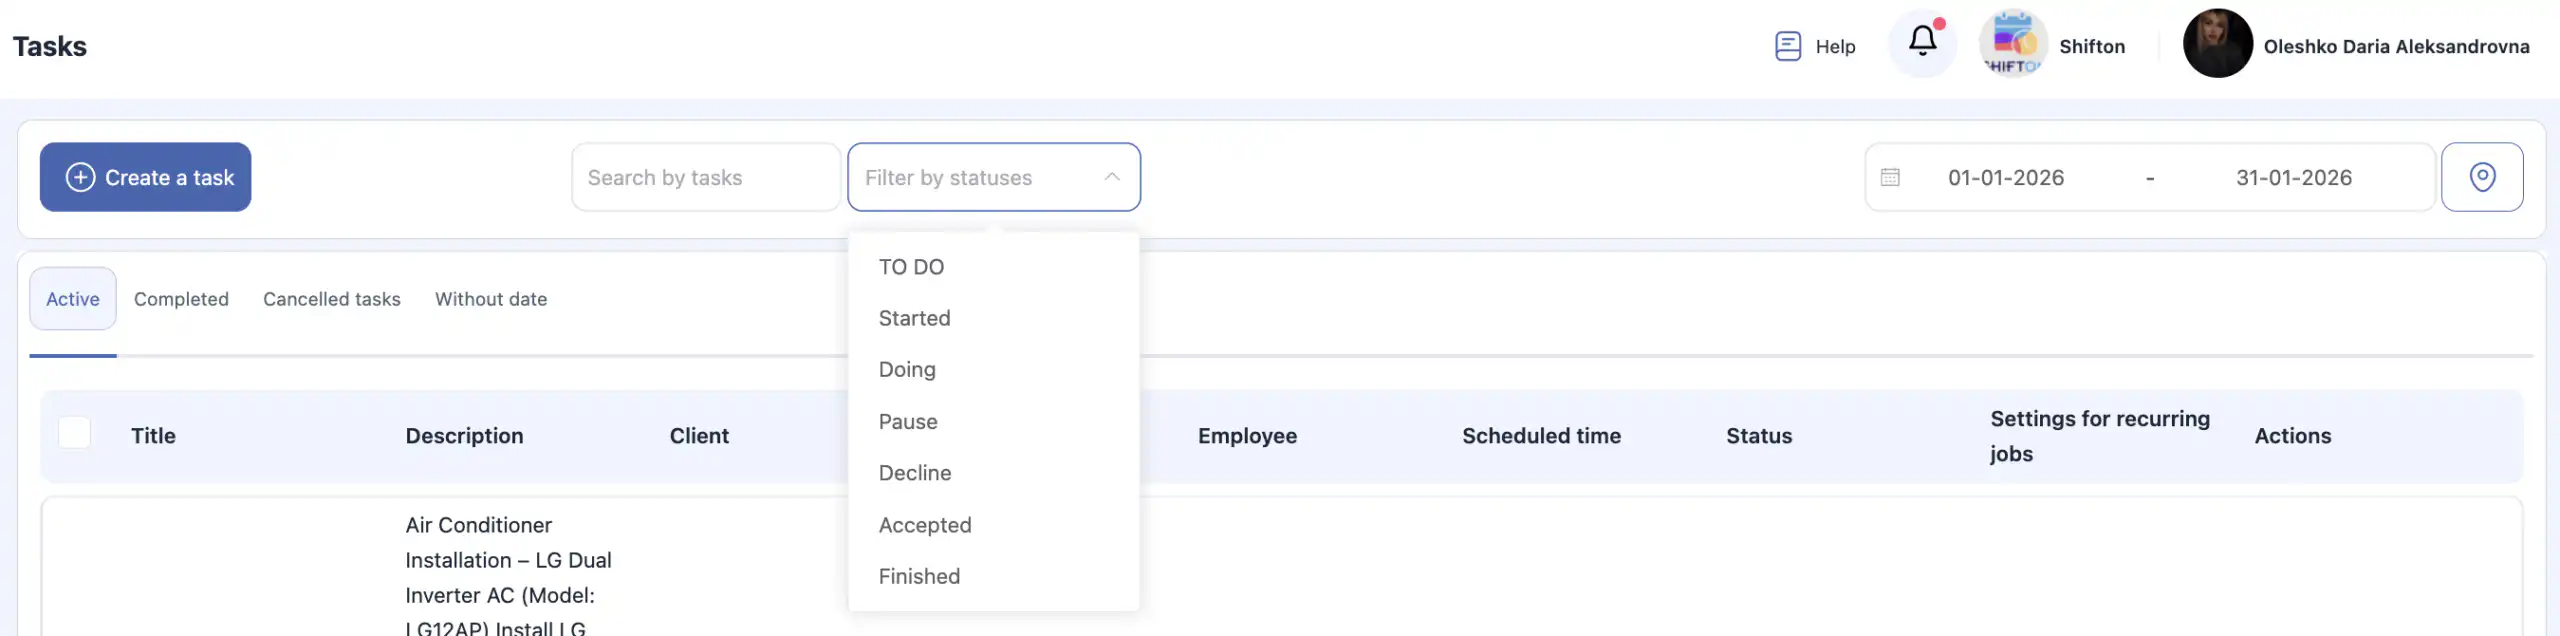This screenshot has width=2560, height=636.
Task: Click the Oleshko Daria Aleksandrovna profile name
Action: (2396, 46)
